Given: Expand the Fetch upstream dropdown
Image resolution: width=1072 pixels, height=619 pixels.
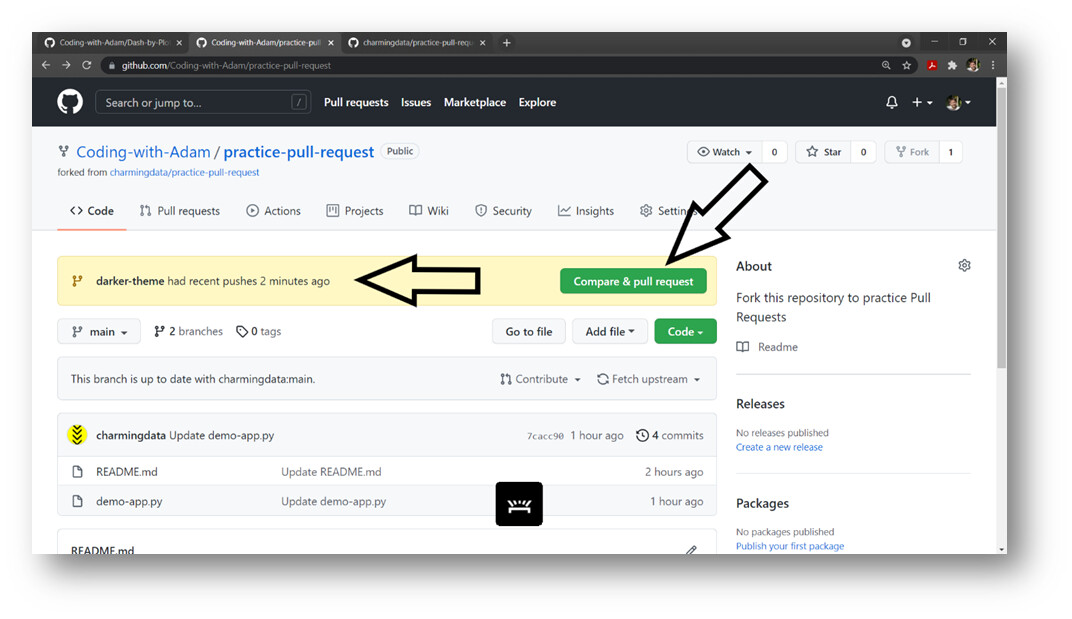Looking at the screenshot, I should tap(648, 379).
